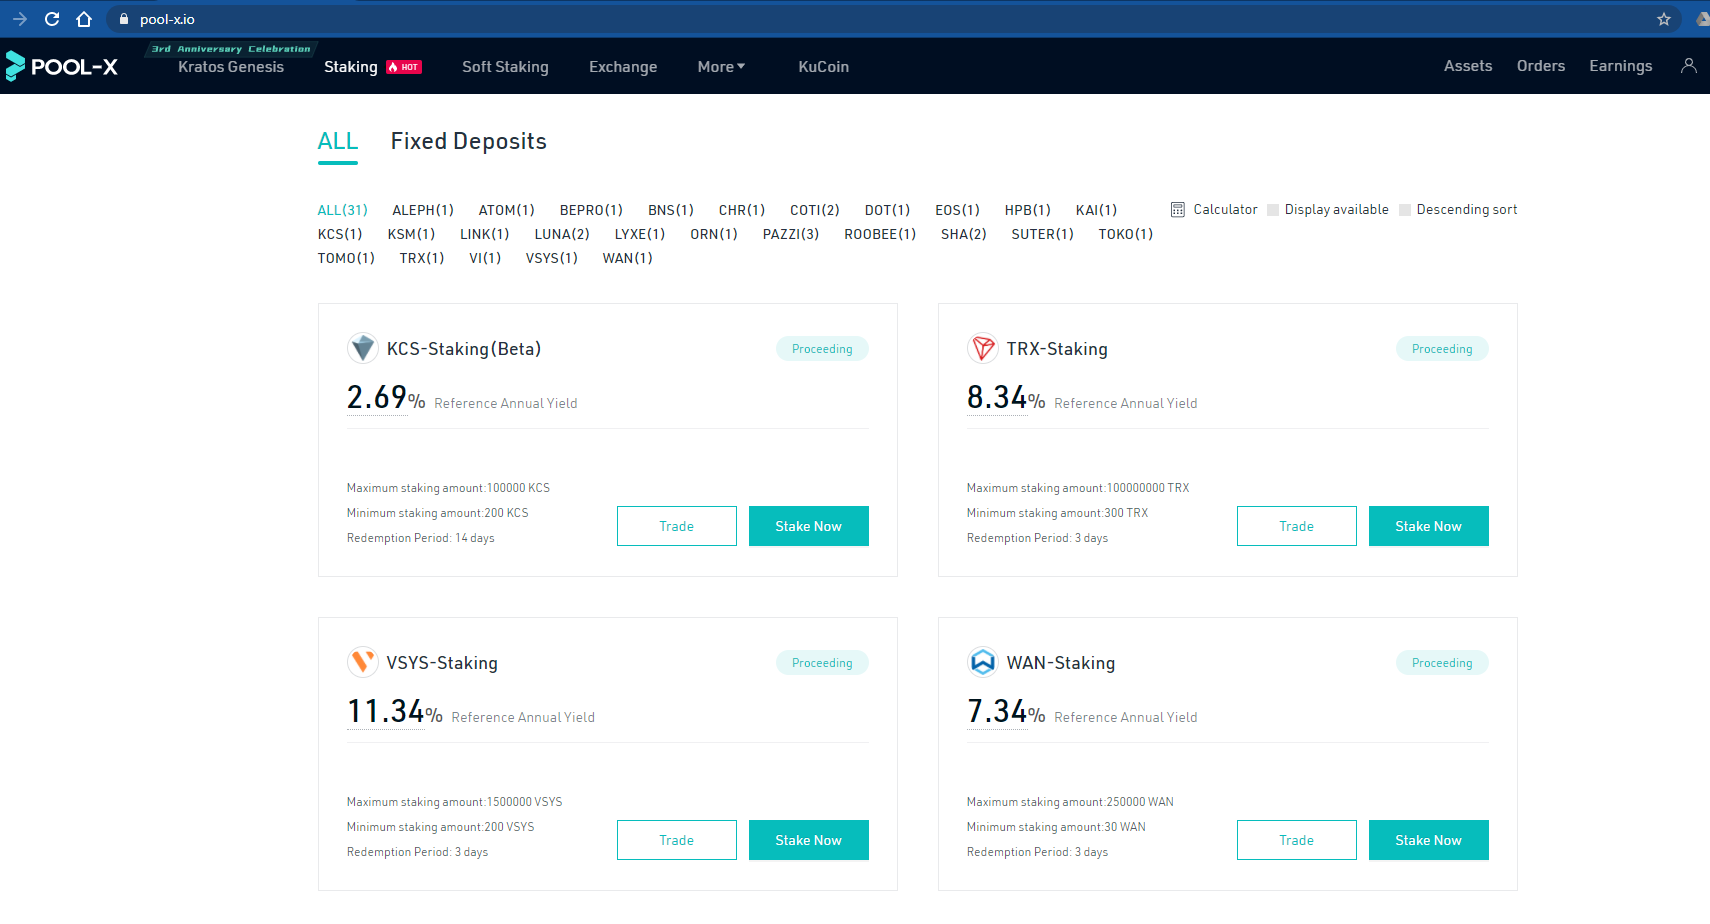Stake Now on KCS-Staking(Beta)
The width and height of the screenshot is (1710, 924).
pos(809,526)
